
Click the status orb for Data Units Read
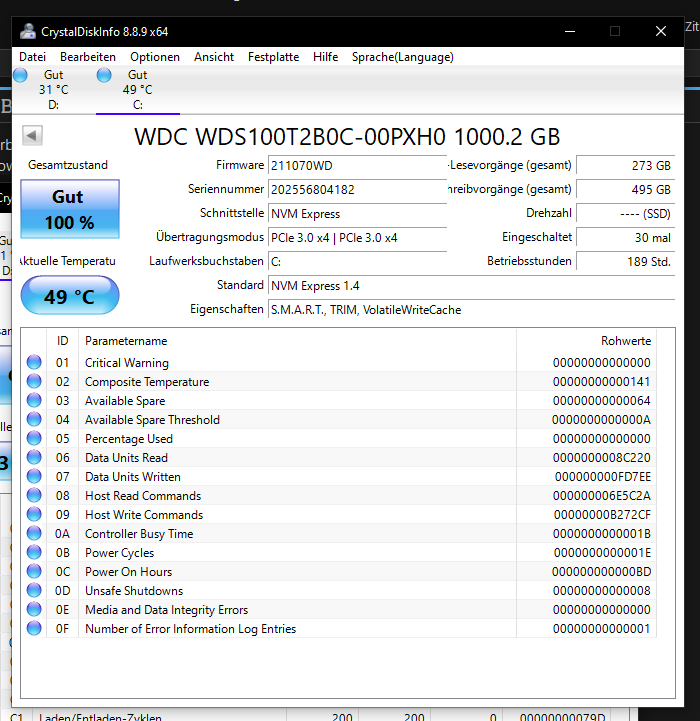tap(34, 458)
